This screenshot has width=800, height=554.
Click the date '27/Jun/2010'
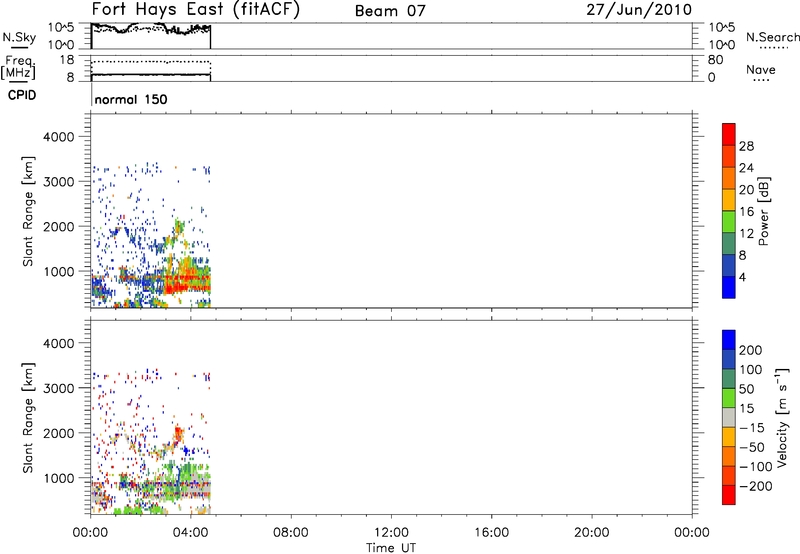(x=639, y=10)
